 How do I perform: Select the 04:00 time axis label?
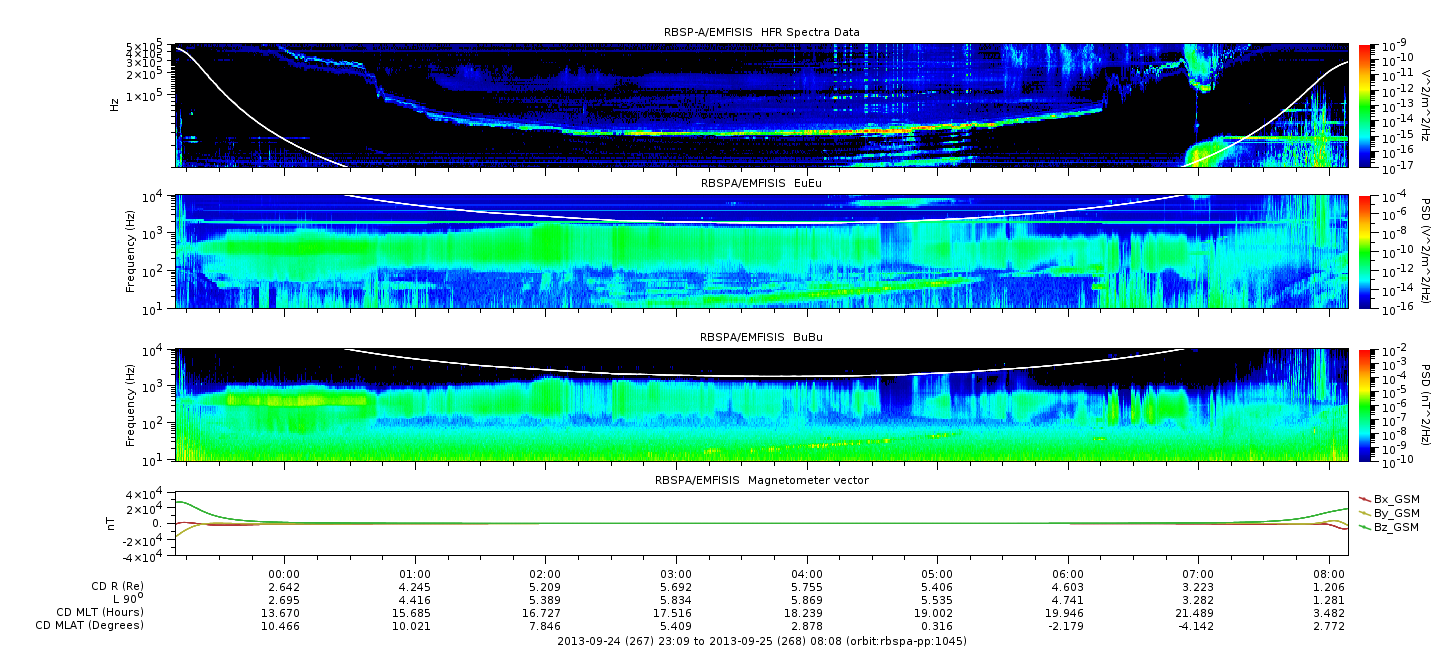(x=807, y=574)
